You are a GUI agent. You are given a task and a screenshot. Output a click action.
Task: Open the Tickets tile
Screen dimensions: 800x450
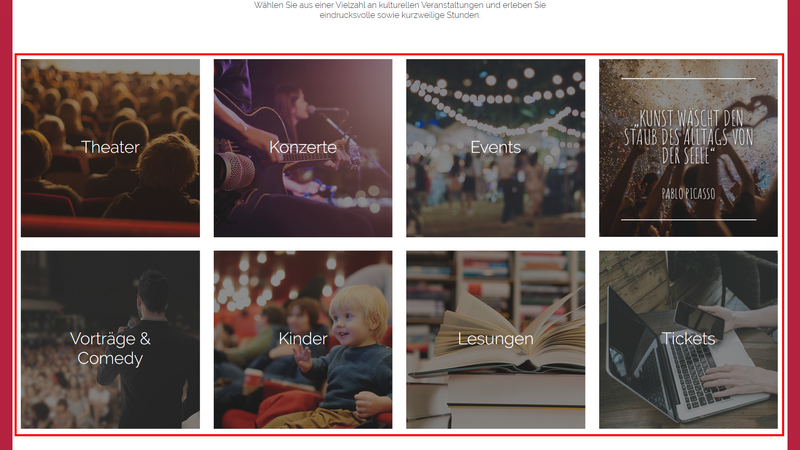click(x=688, y=339)
